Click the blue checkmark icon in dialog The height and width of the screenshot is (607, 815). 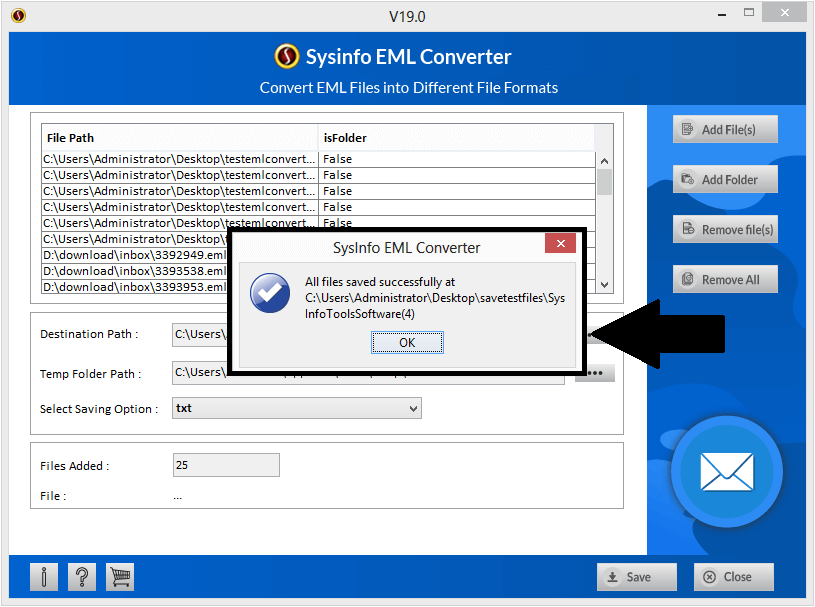point(270,293)
